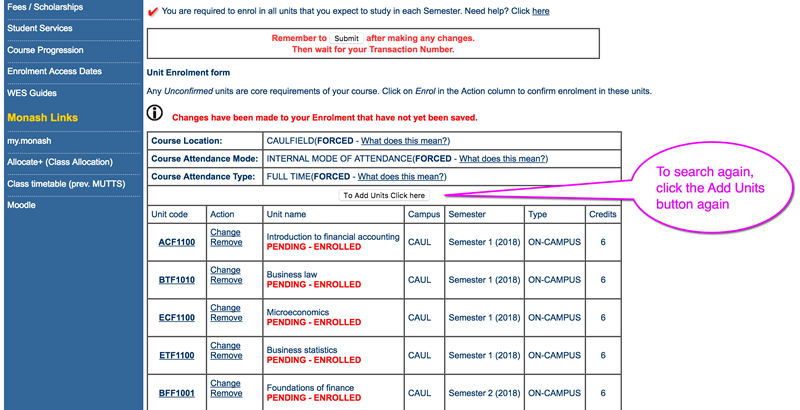Go to Course Progression

[45, 50]
